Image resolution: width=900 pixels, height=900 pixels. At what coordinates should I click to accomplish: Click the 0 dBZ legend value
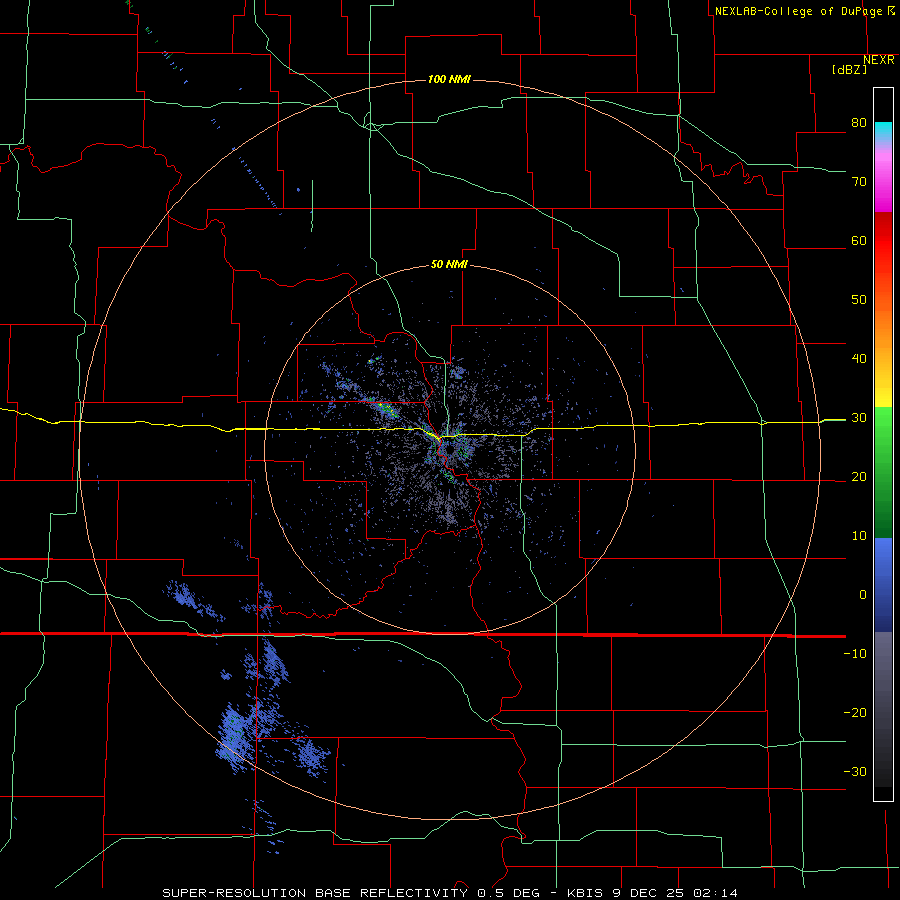point(863,595)
